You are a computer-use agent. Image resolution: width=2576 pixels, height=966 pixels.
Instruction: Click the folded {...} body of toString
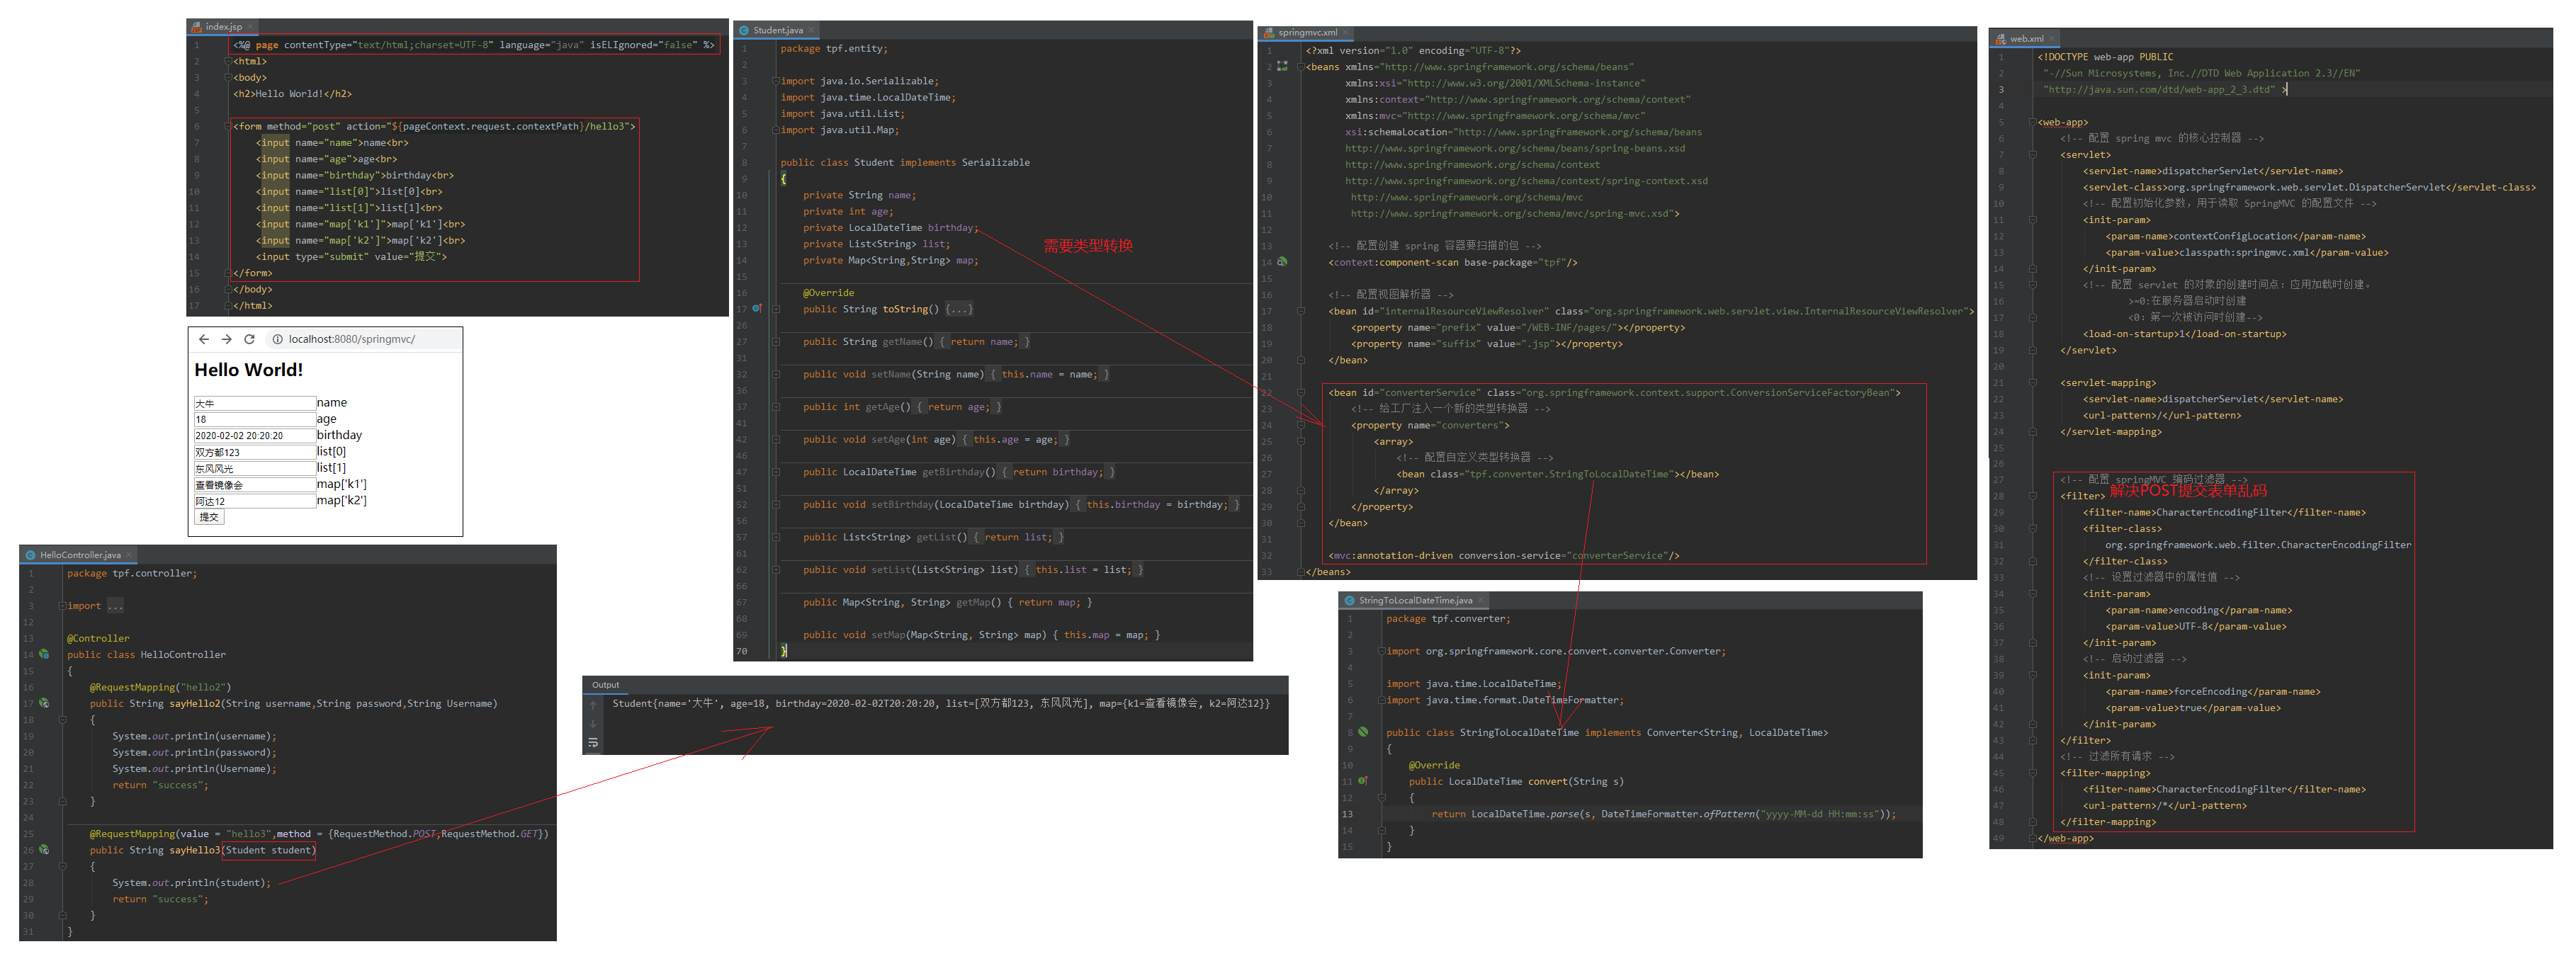958,309
